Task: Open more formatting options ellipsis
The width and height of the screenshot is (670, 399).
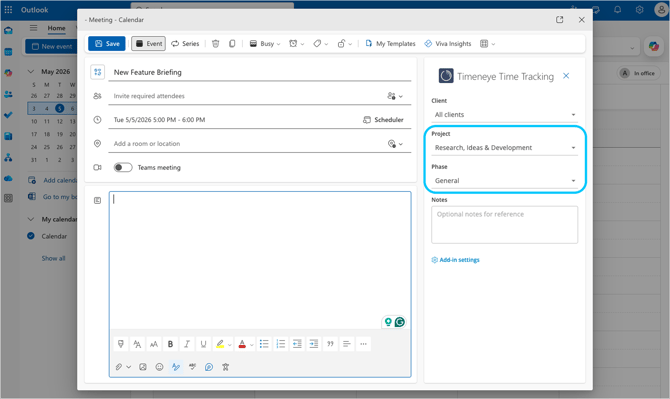Action: (x=363, y=344)
